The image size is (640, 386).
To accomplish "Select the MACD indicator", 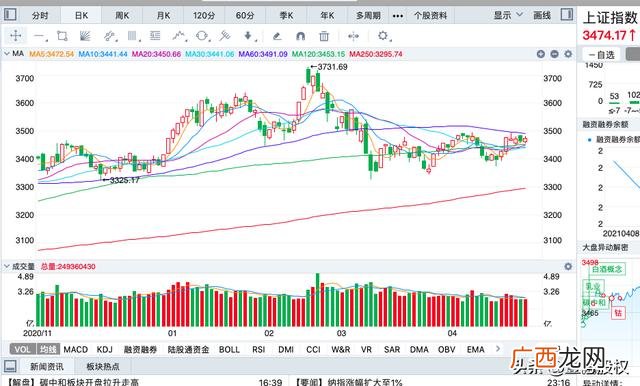I will coord(76,350).
